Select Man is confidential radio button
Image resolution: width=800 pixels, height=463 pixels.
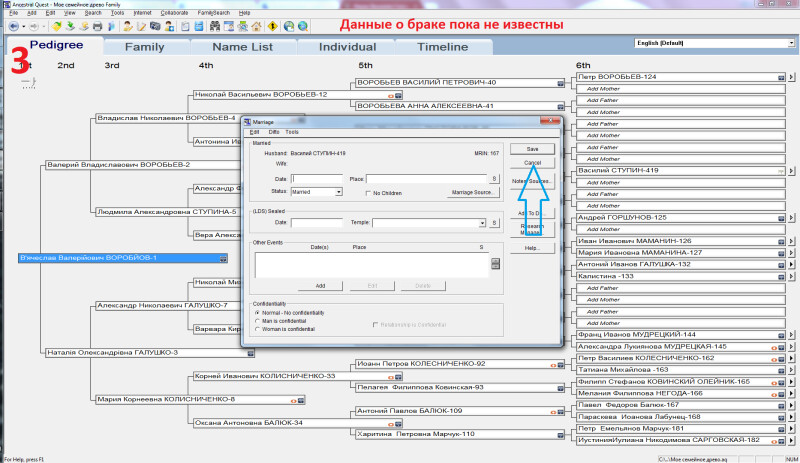257,321
